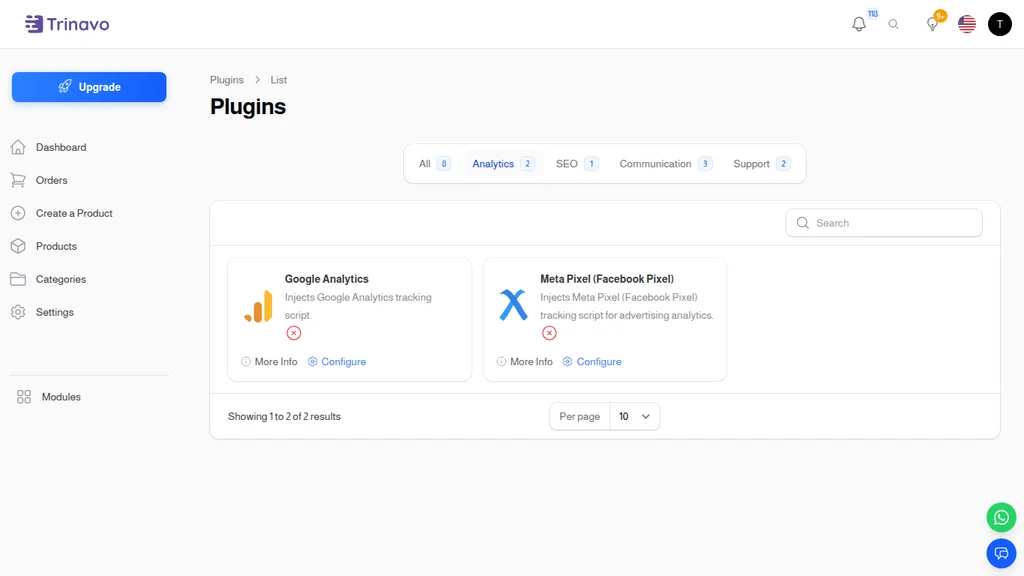The width and height of the screenshot is (1024, 576).
Task: Click the Google Analytics plugin title
Action: 327,279
